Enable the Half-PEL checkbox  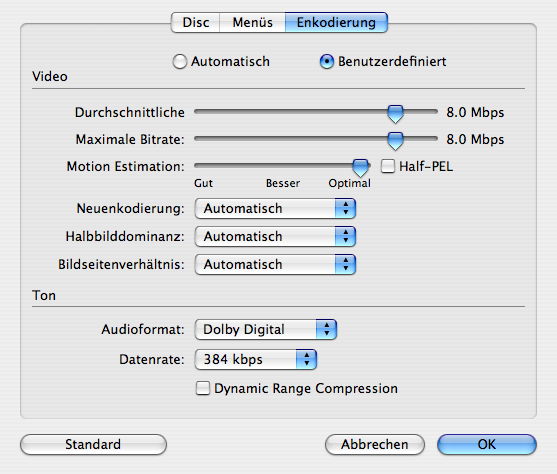(x=388, y=166)
